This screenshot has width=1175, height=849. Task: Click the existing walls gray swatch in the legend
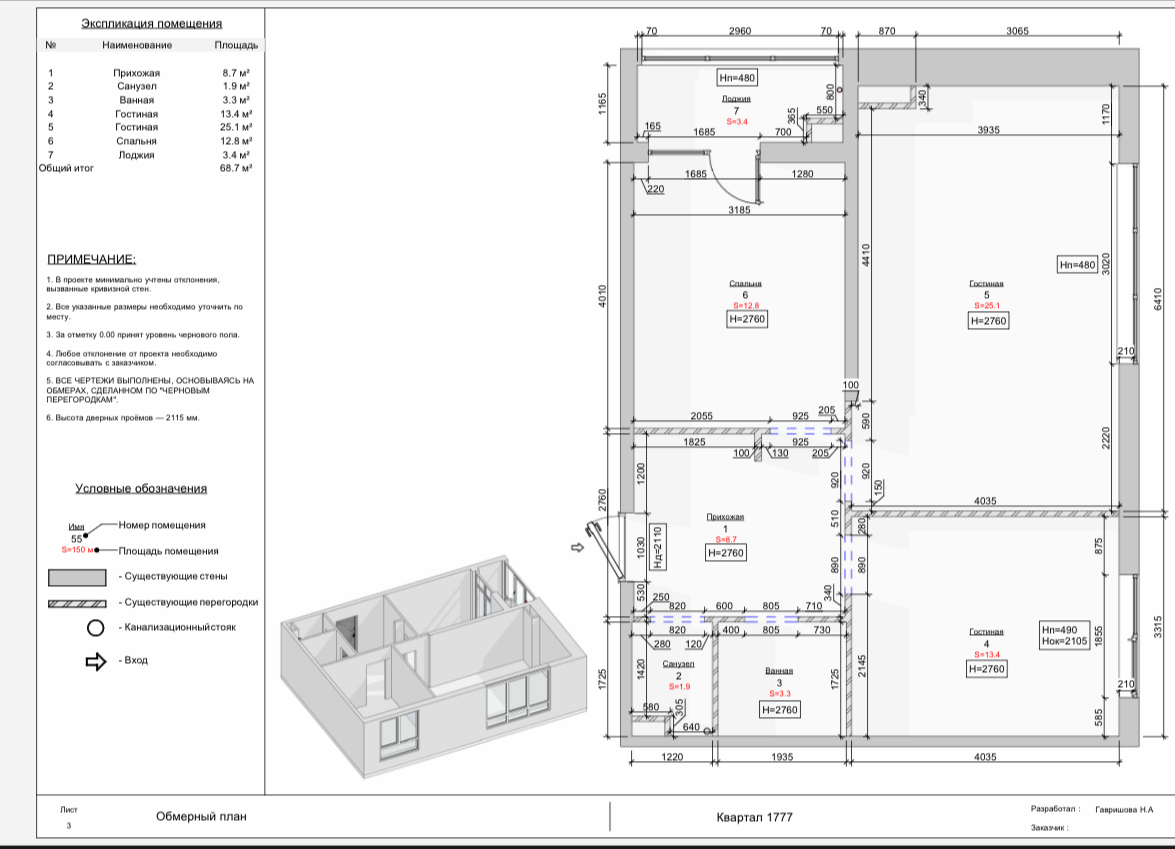pyautogui.click(x=77, y=577)
